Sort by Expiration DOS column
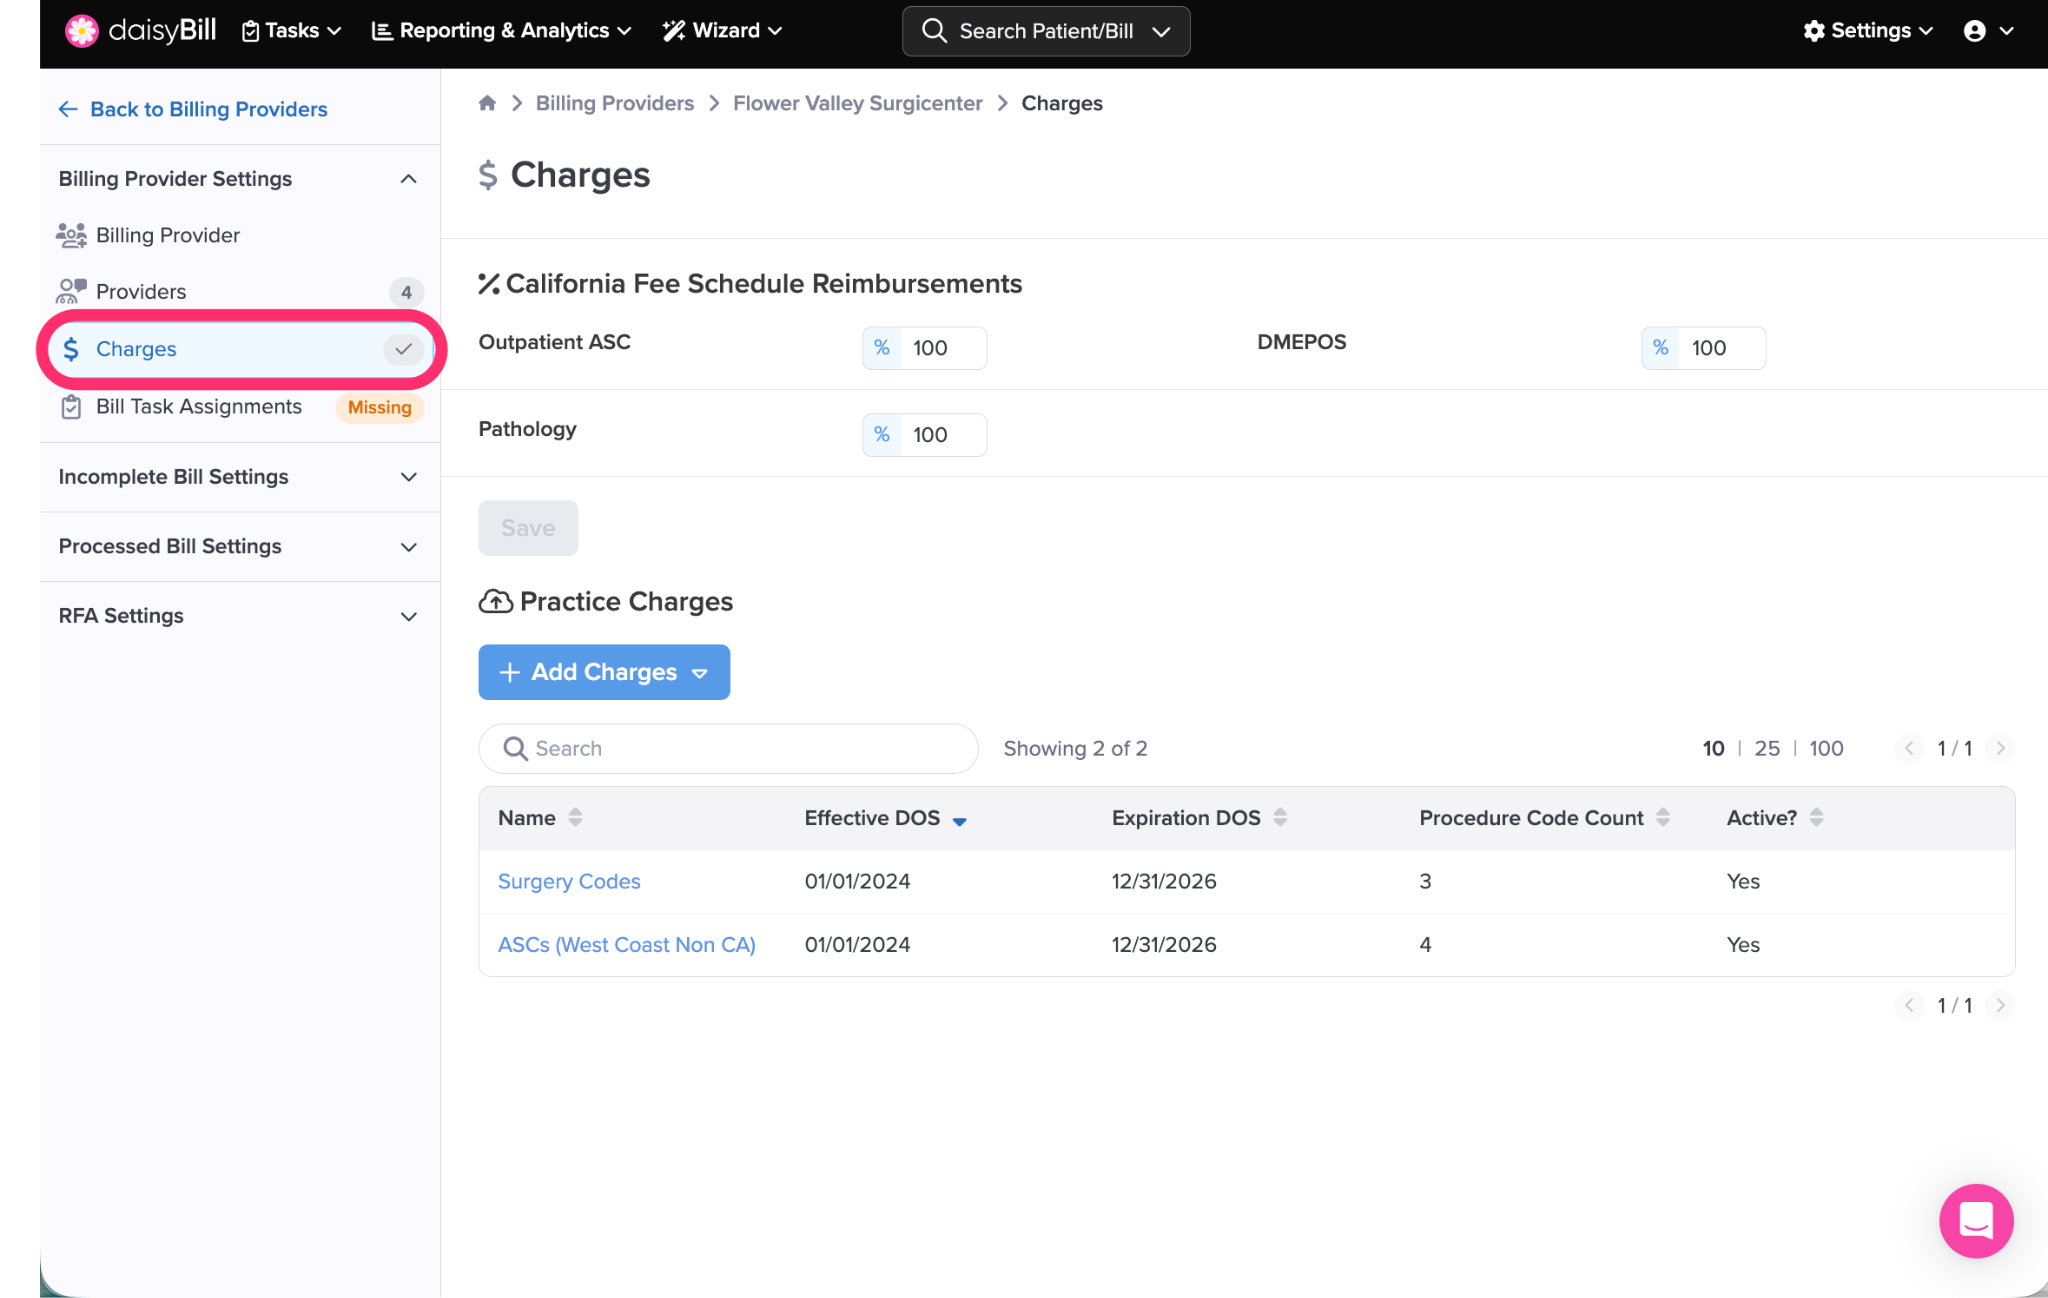This screenshot has width=2048, height=1298. tap(1280, 817)
